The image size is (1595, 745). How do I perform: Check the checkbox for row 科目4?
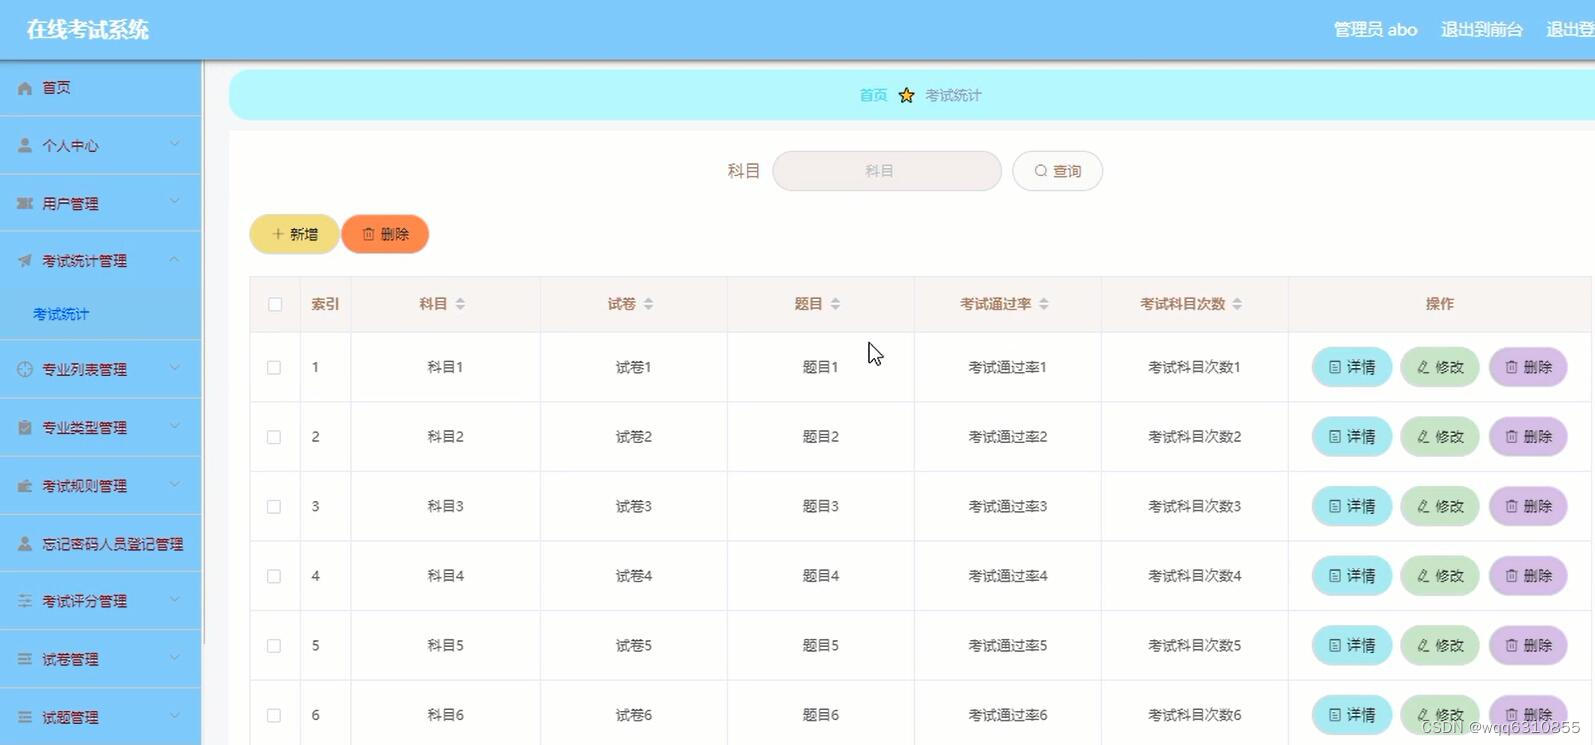pyautogui.click(x=274, y=576)
